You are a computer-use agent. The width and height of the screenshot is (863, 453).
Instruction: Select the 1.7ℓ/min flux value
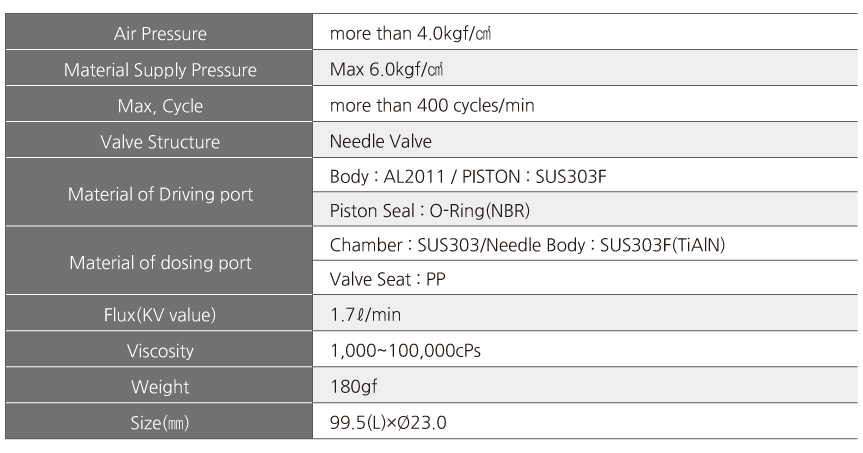(x=365, y=314)
